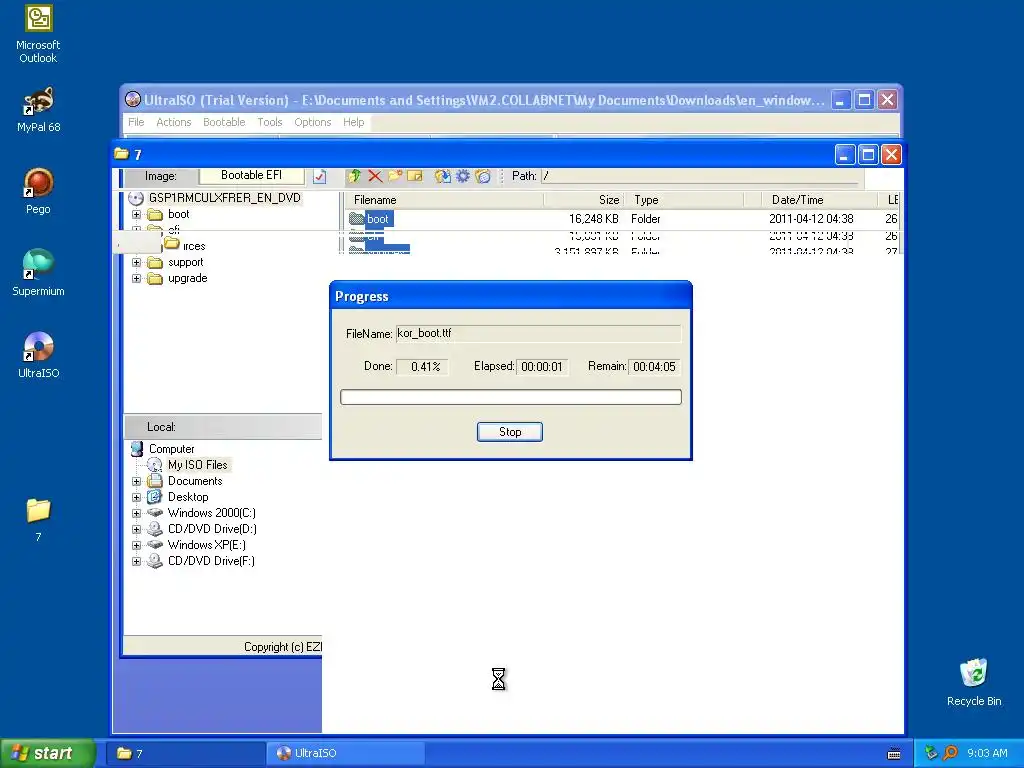Open the Tools menu
Viewport: 1024px width, 768px height.
tap(270, 122)
